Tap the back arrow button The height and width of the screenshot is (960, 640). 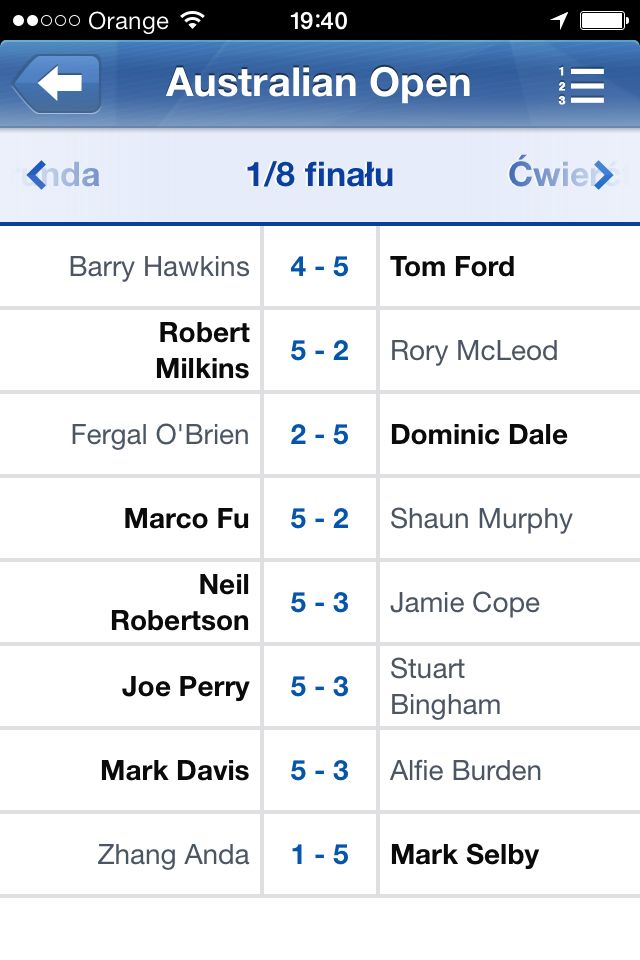(x=58, y=83)
